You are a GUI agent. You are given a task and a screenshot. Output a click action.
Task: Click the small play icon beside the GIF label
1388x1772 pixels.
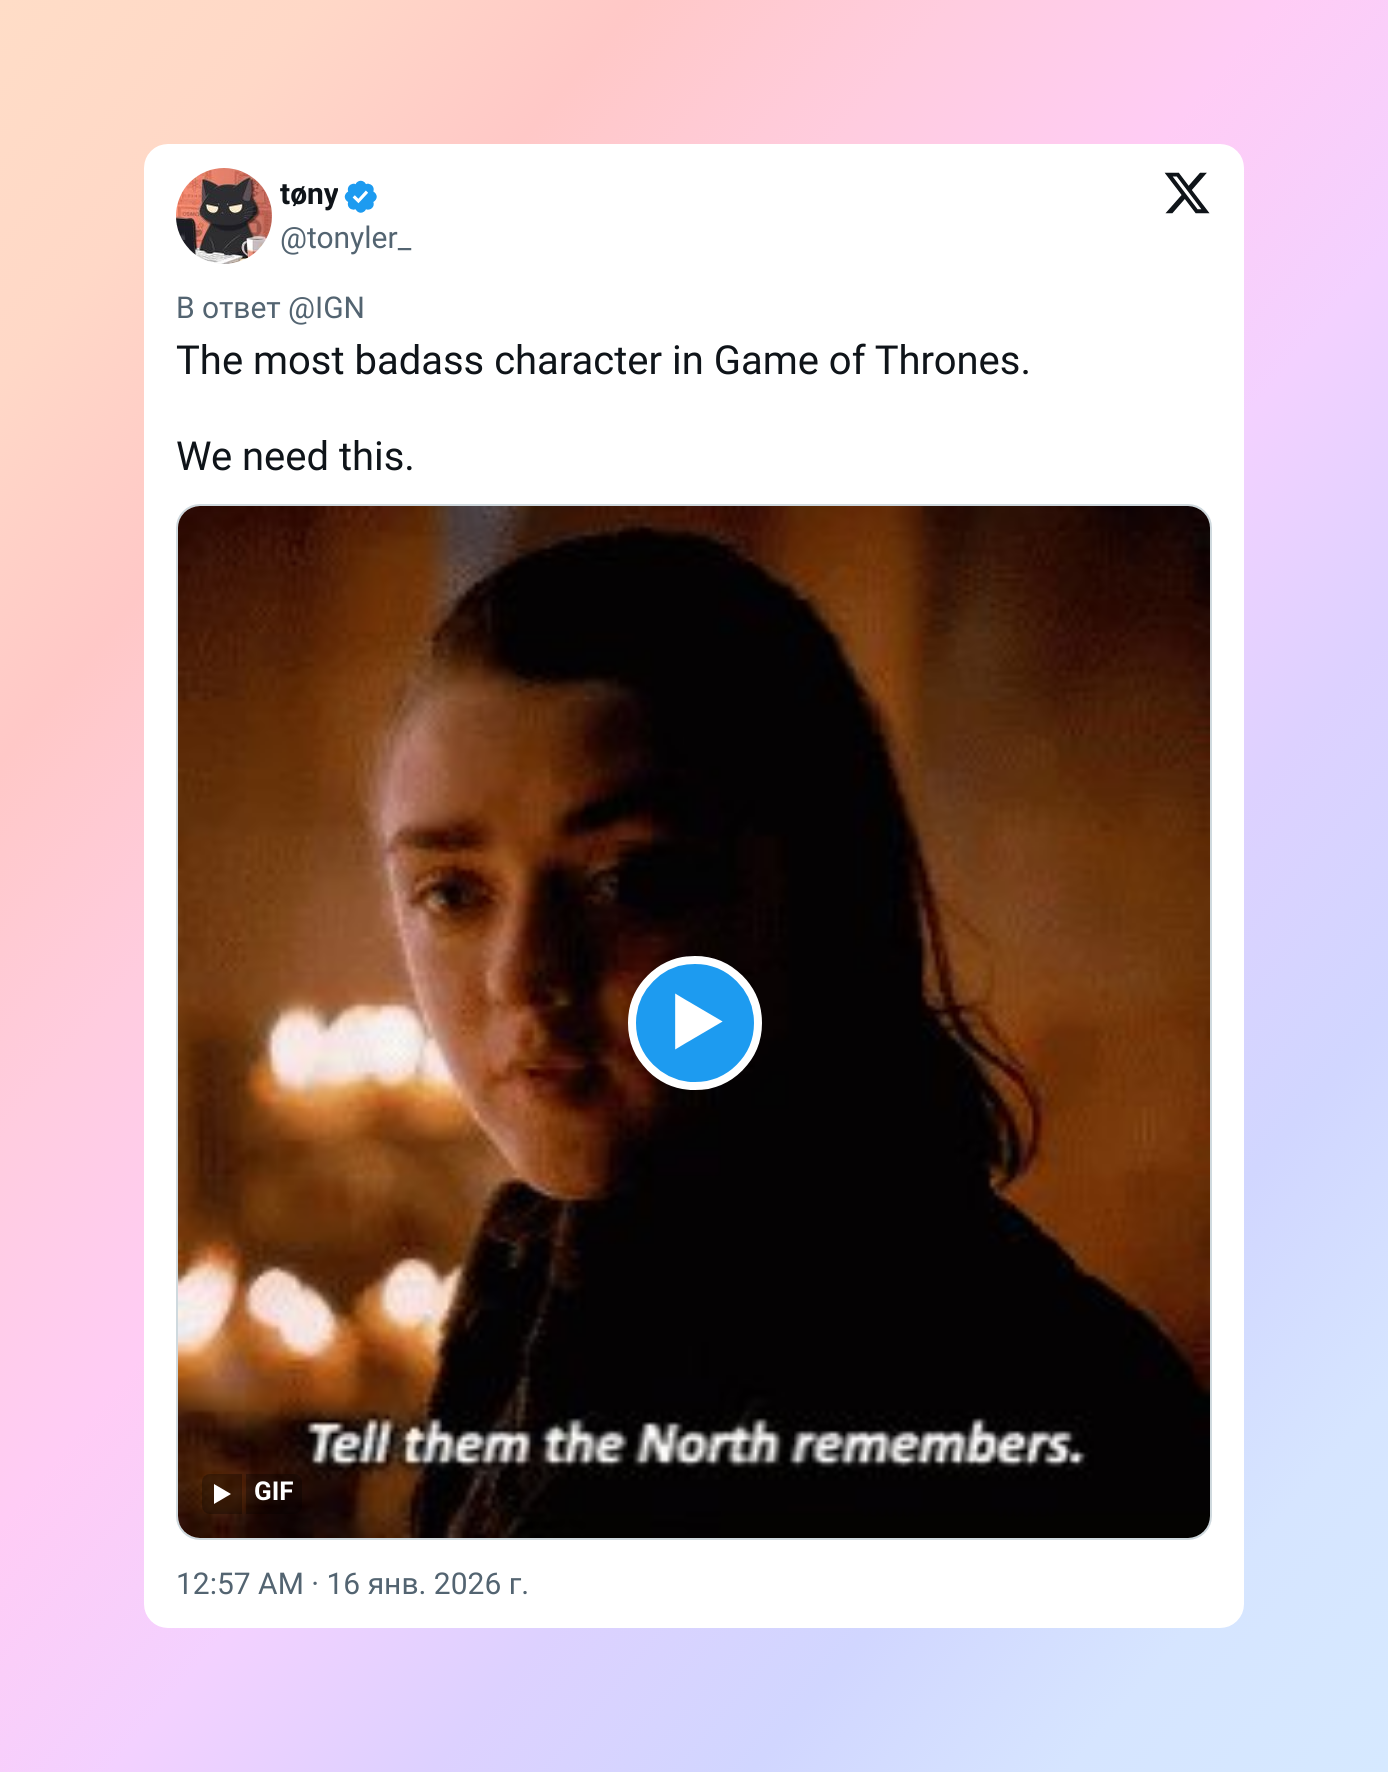pos(222,1493)
